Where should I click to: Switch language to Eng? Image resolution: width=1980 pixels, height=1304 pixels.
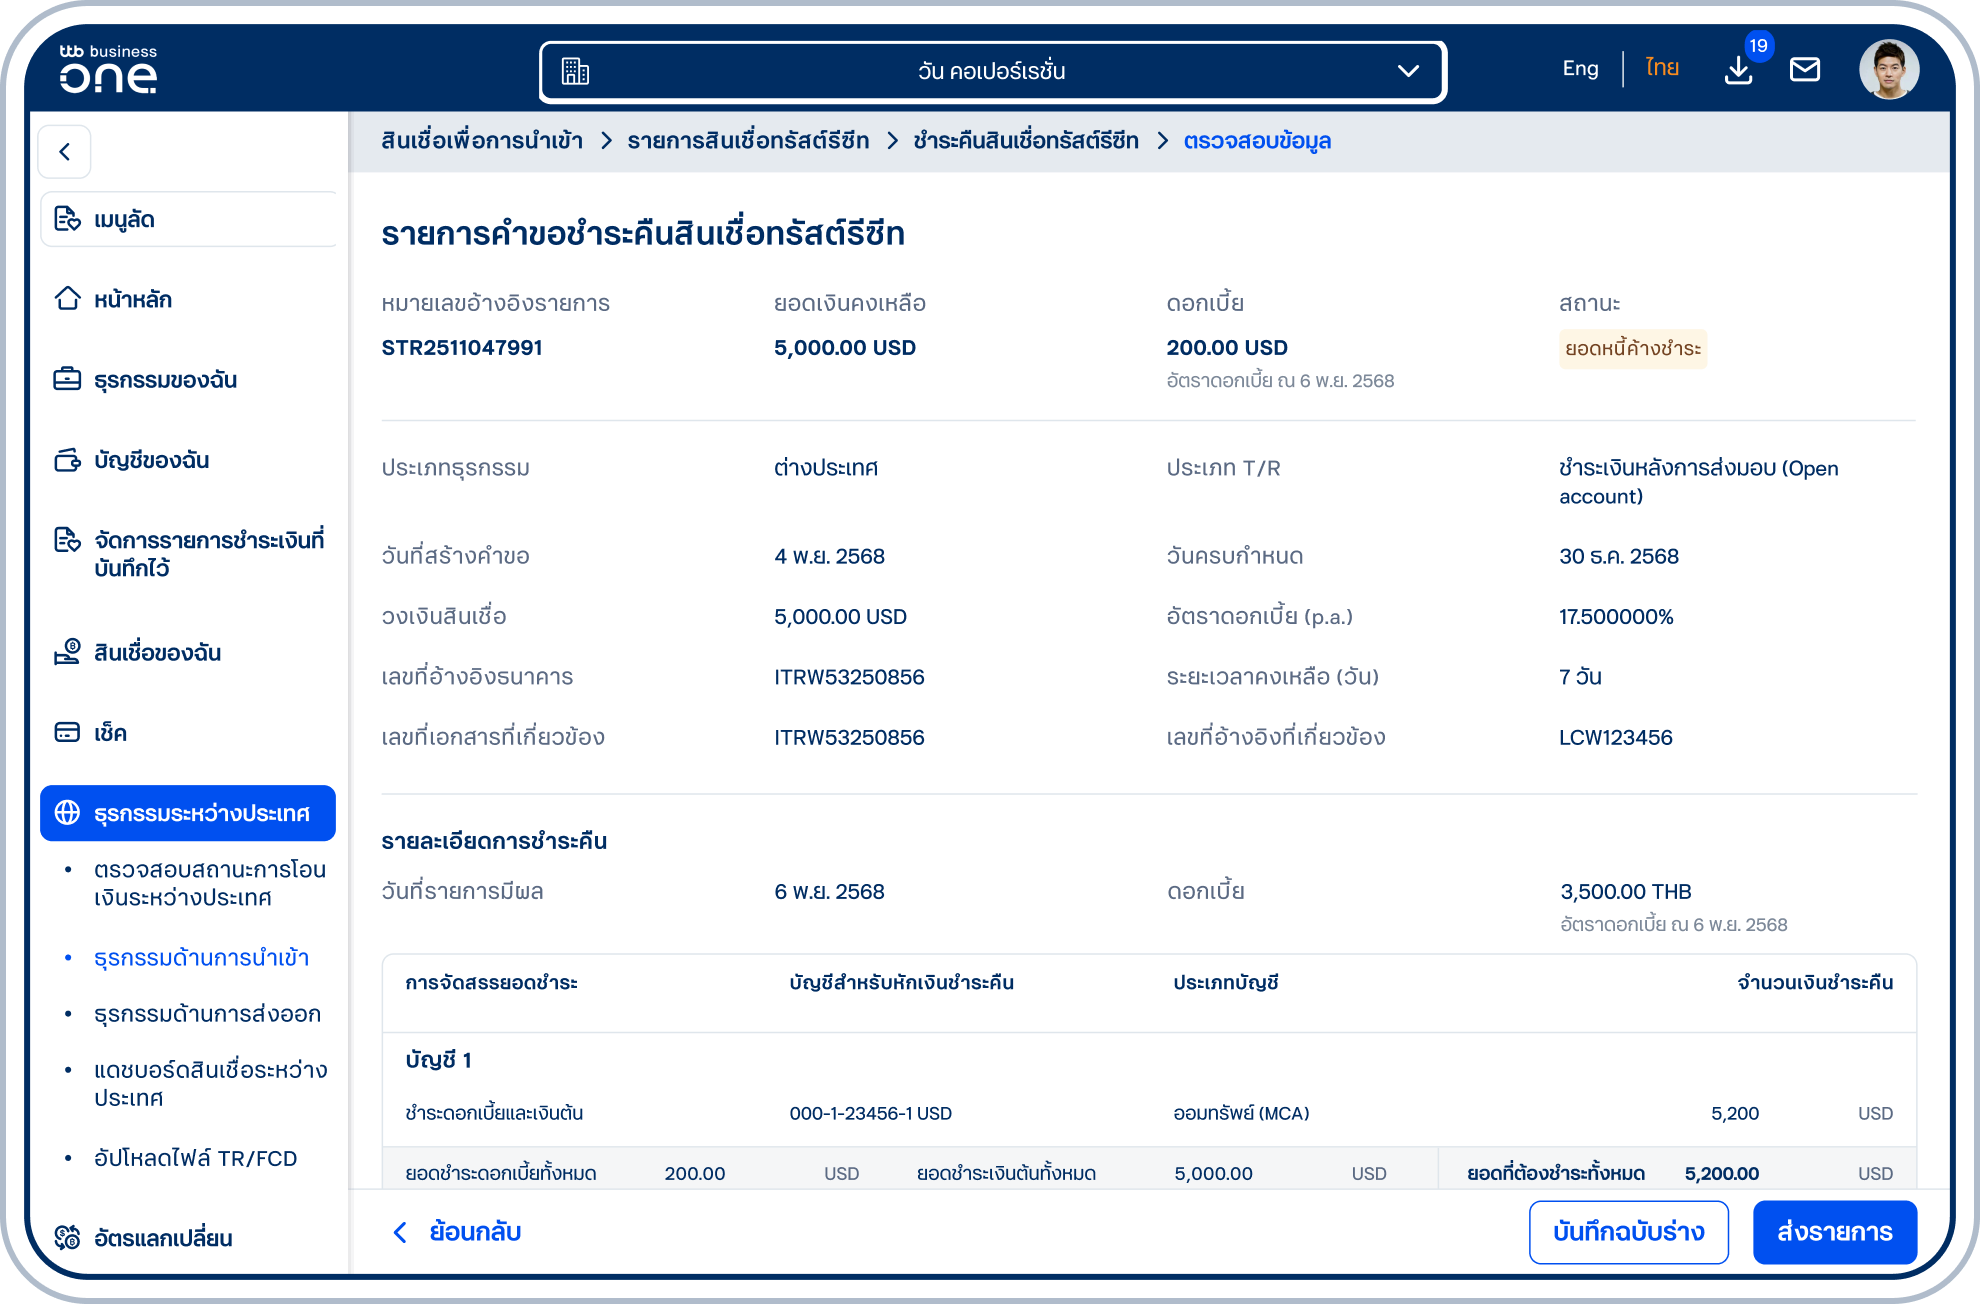point(1580,68)
